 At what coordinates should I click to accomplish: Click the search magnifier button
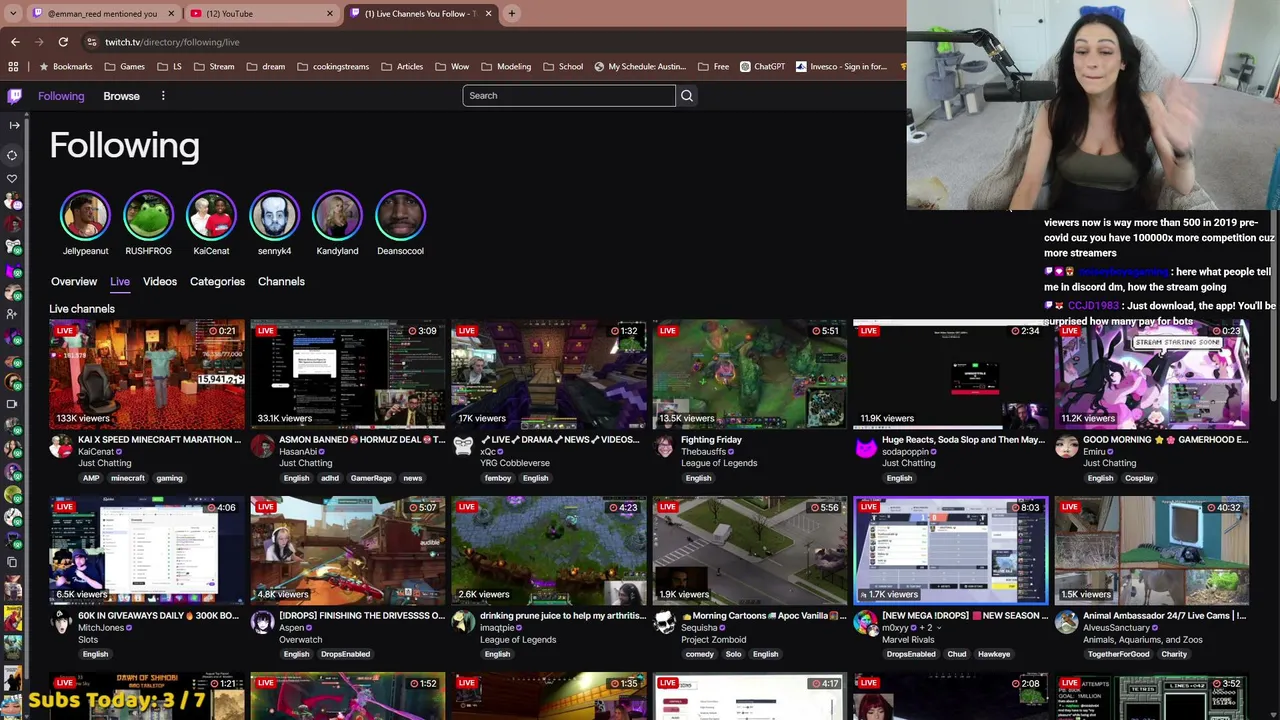pos(687,96)
